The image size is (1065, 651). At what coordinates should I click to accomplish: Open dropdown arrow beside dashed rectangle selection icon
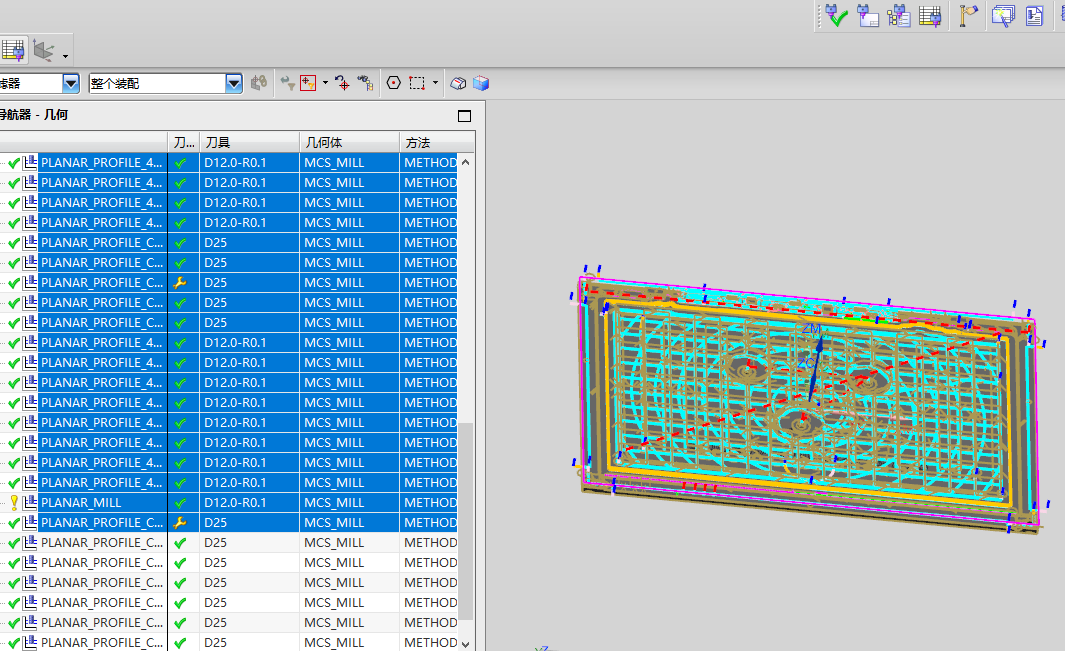coord(436,83)
